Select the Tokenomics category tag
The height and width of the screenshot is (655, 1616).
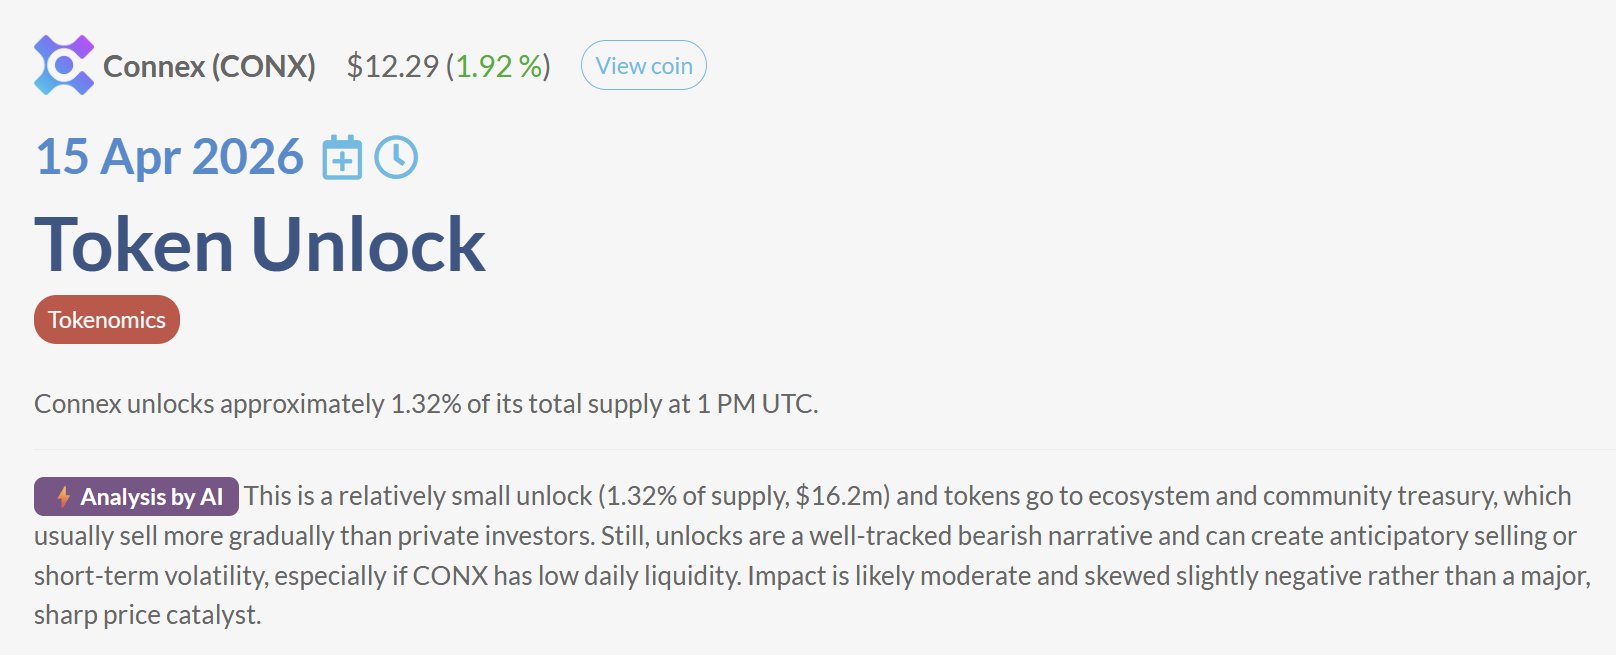tap(107, 320)
